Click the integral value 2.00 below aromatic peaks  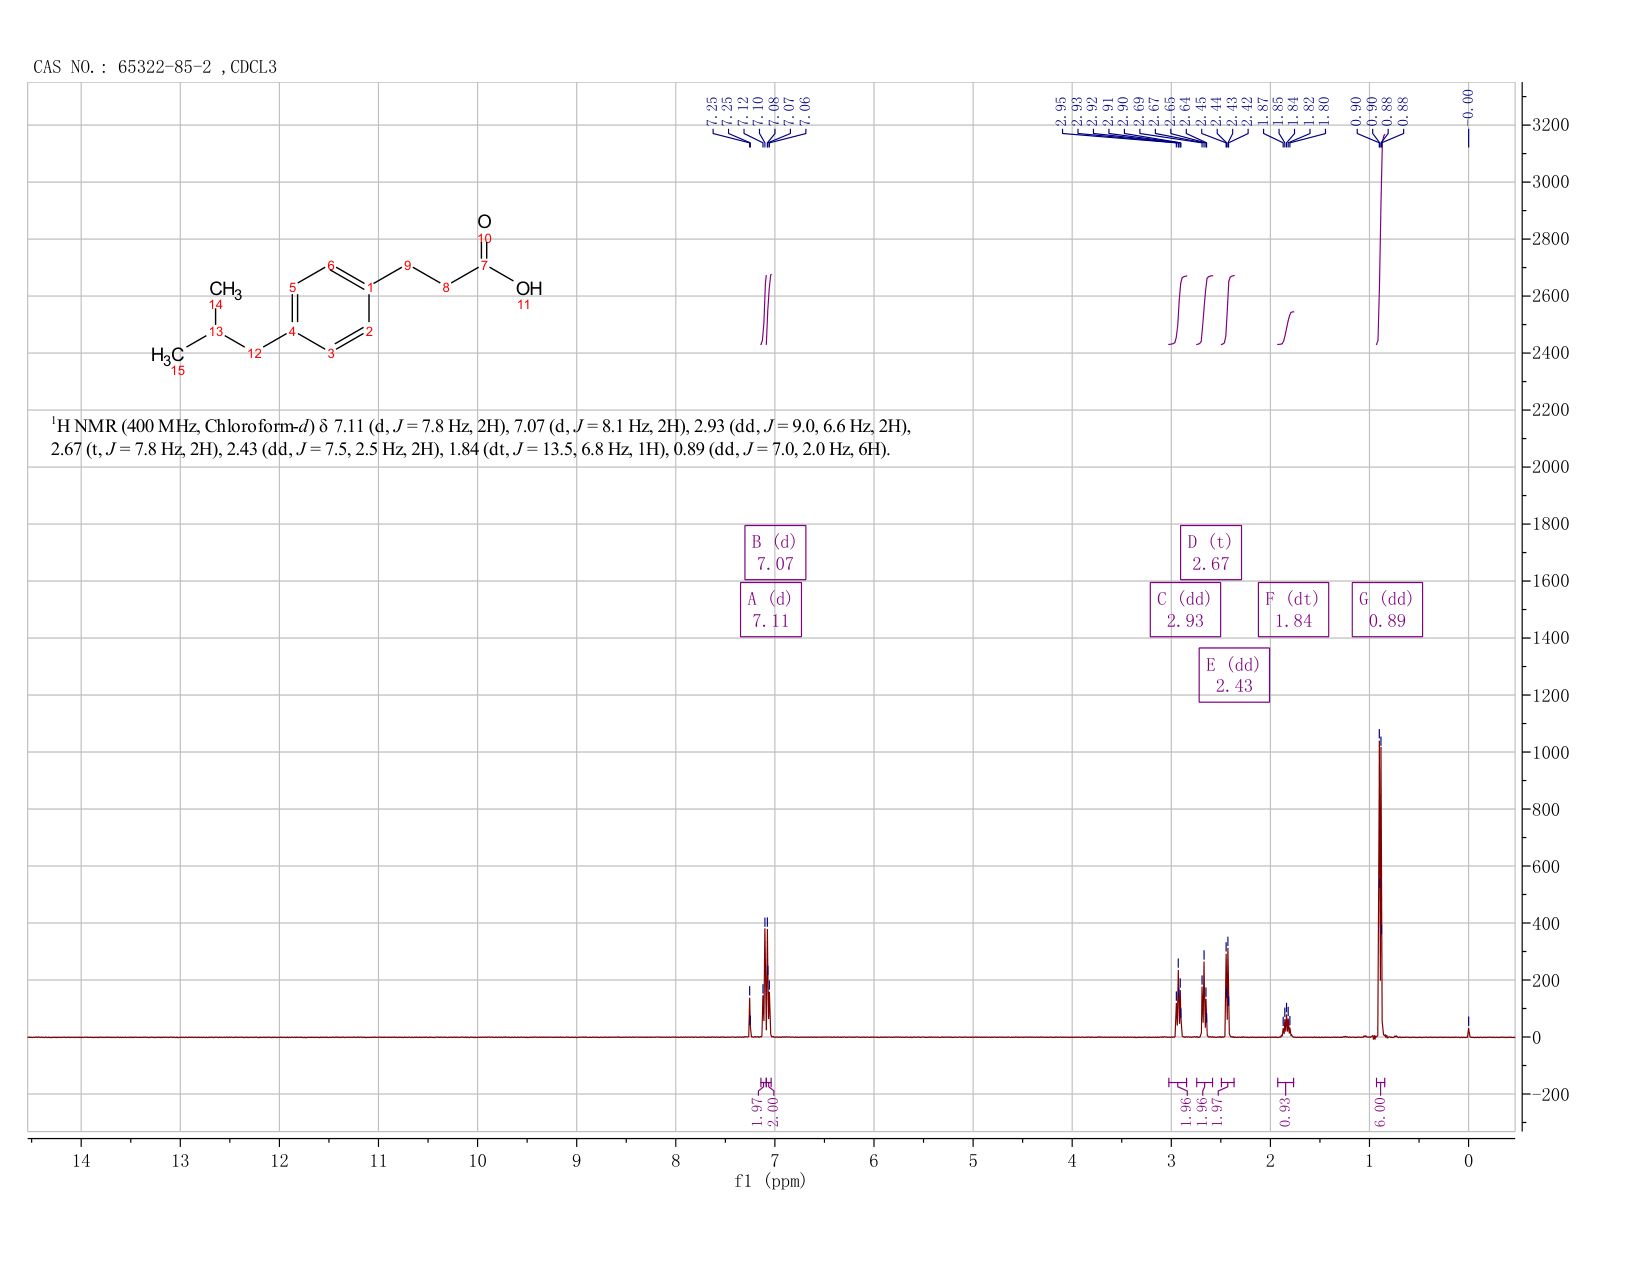click(x=773, y=1111)
